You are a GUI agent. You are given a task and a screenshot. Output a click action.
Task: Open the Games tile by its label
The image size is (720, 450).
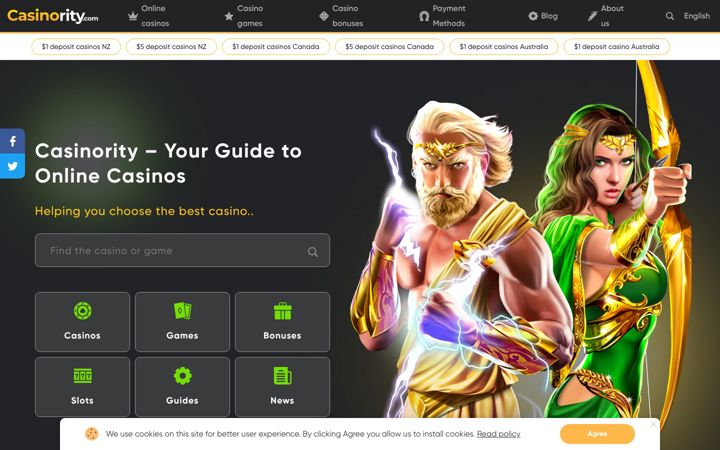pyautogui.click(x=182, y=336)
